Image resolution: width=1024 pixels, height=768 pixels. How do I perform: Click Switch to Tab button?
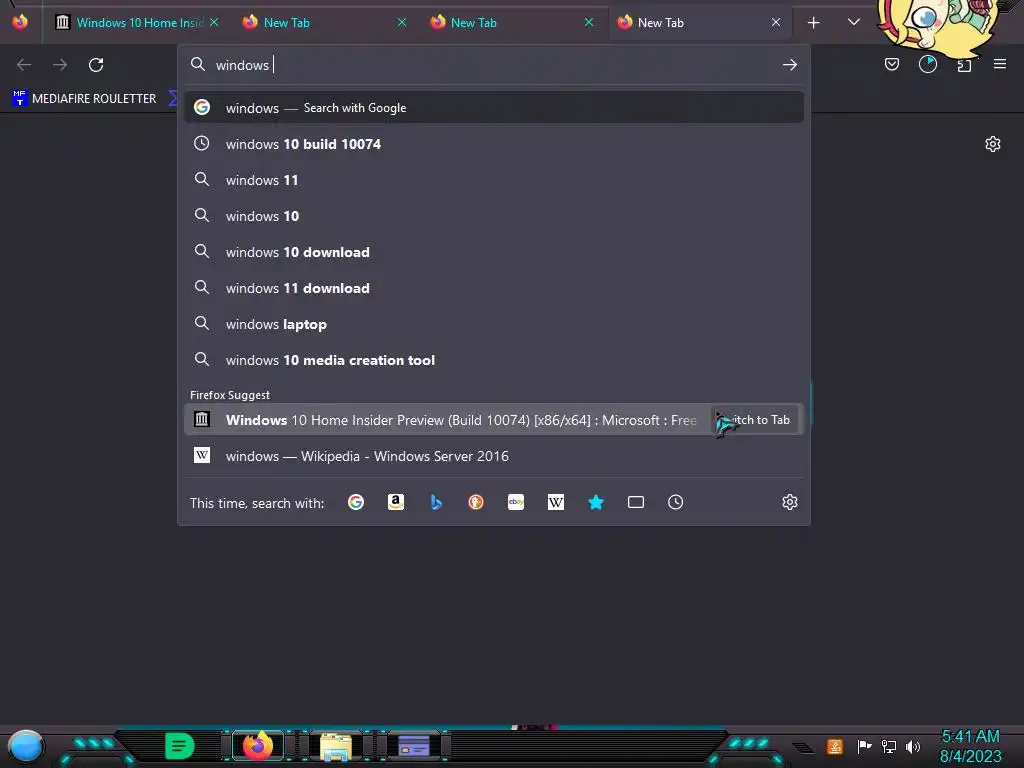coord(755,420)
